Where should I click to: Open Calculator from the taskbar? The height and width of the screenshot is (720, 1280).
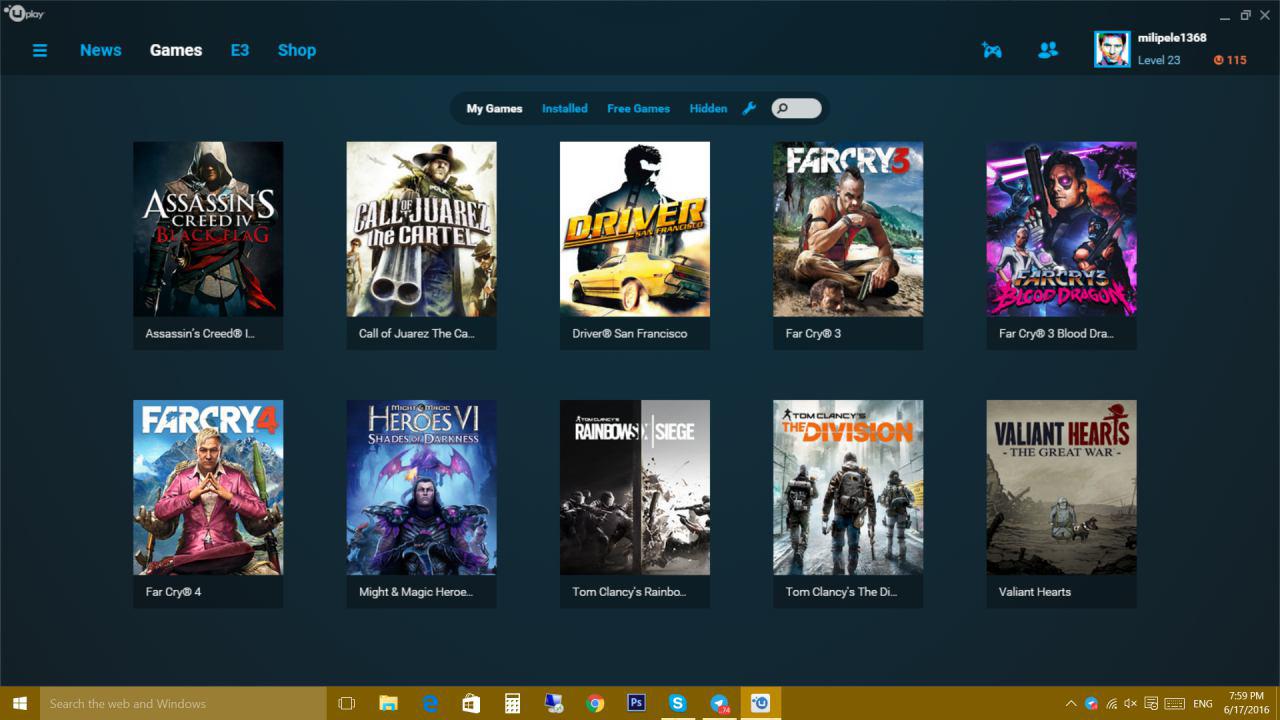point(512,703)
